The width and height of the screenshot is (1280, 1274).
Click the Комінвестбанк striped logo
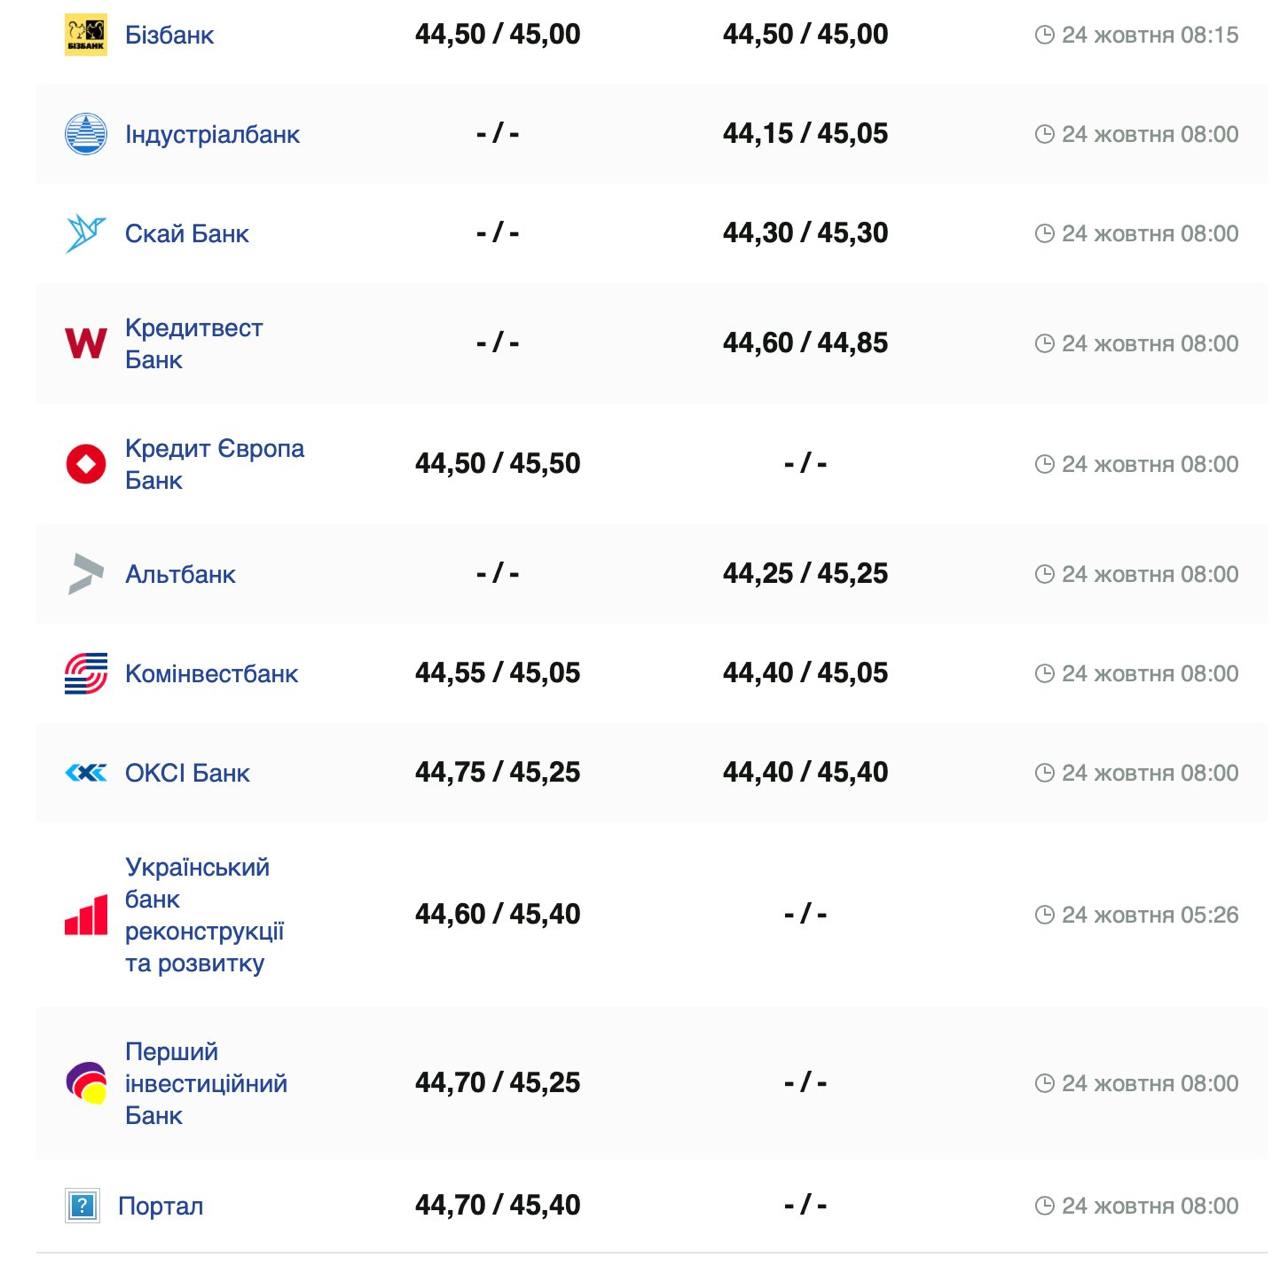click(85, 673)
